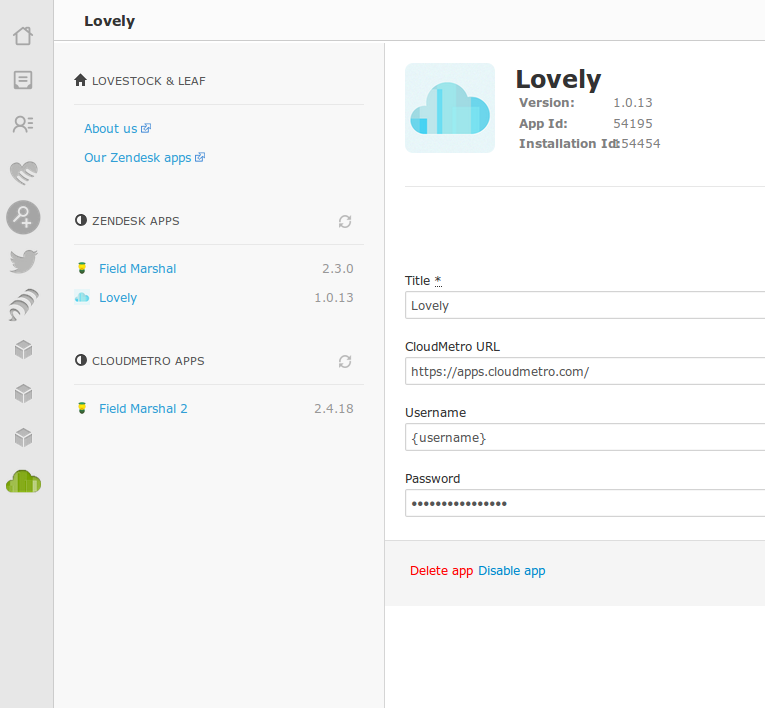
Task: Open the Twitter bird sidebar icon
Action: [x=23, y=261]
